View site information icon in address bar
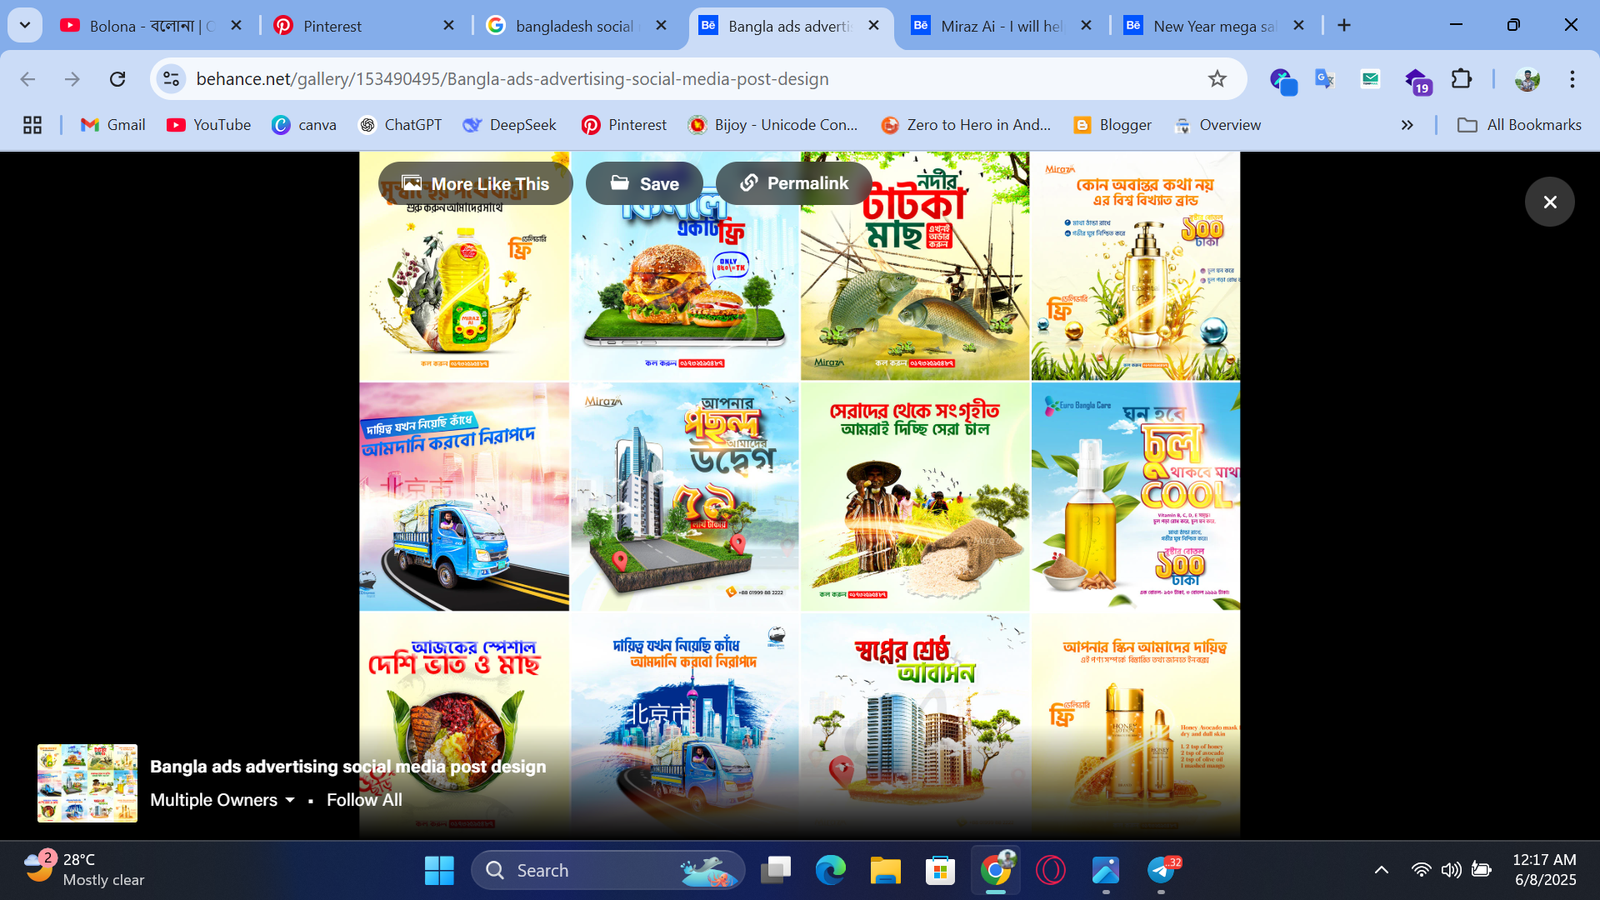 (x=172, y=79)
